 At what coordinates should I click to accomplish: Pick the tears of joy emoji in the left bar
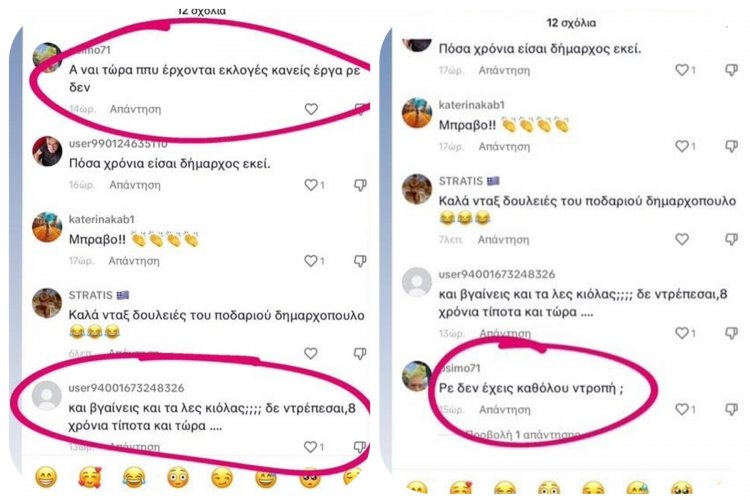pyautogui.click(x=134, y=477)
